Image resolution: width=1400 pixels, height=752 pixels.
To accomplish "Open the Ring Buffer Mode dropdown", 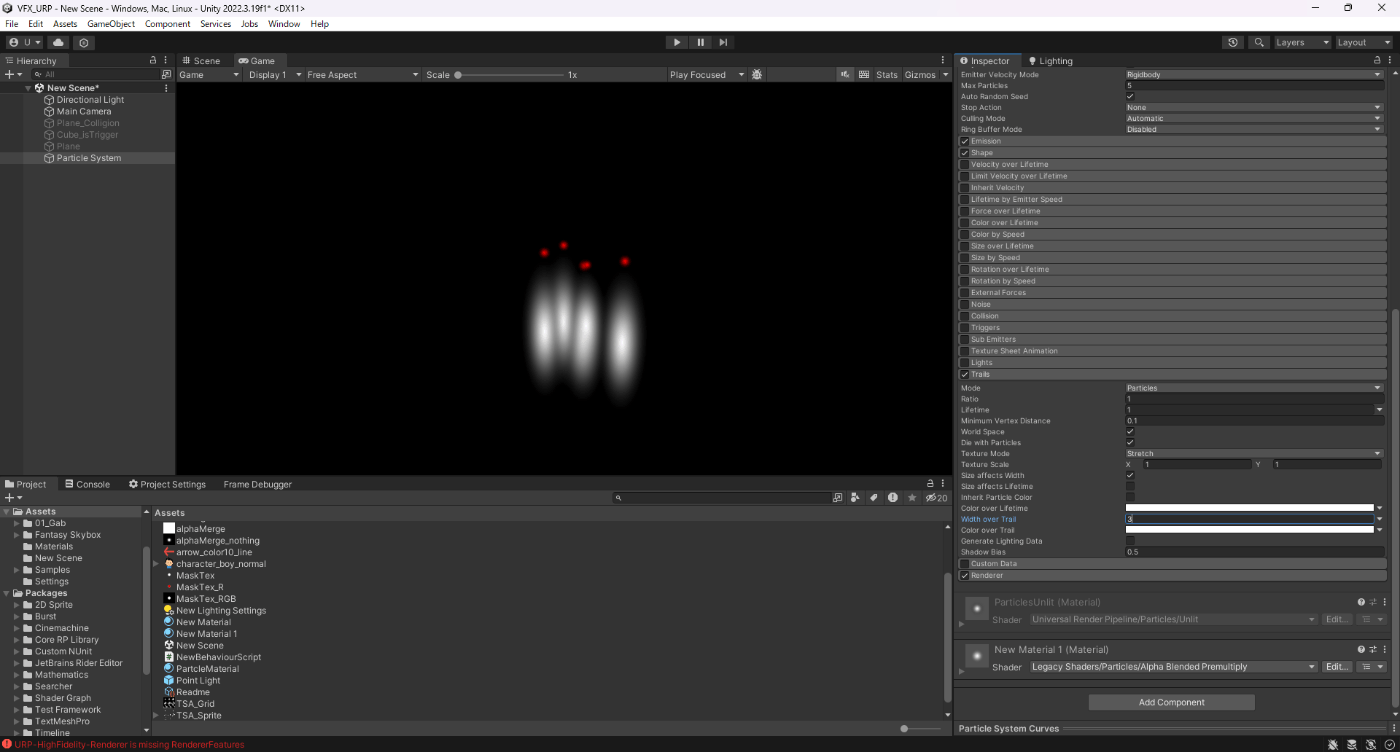I will [x=1254, y=129].
